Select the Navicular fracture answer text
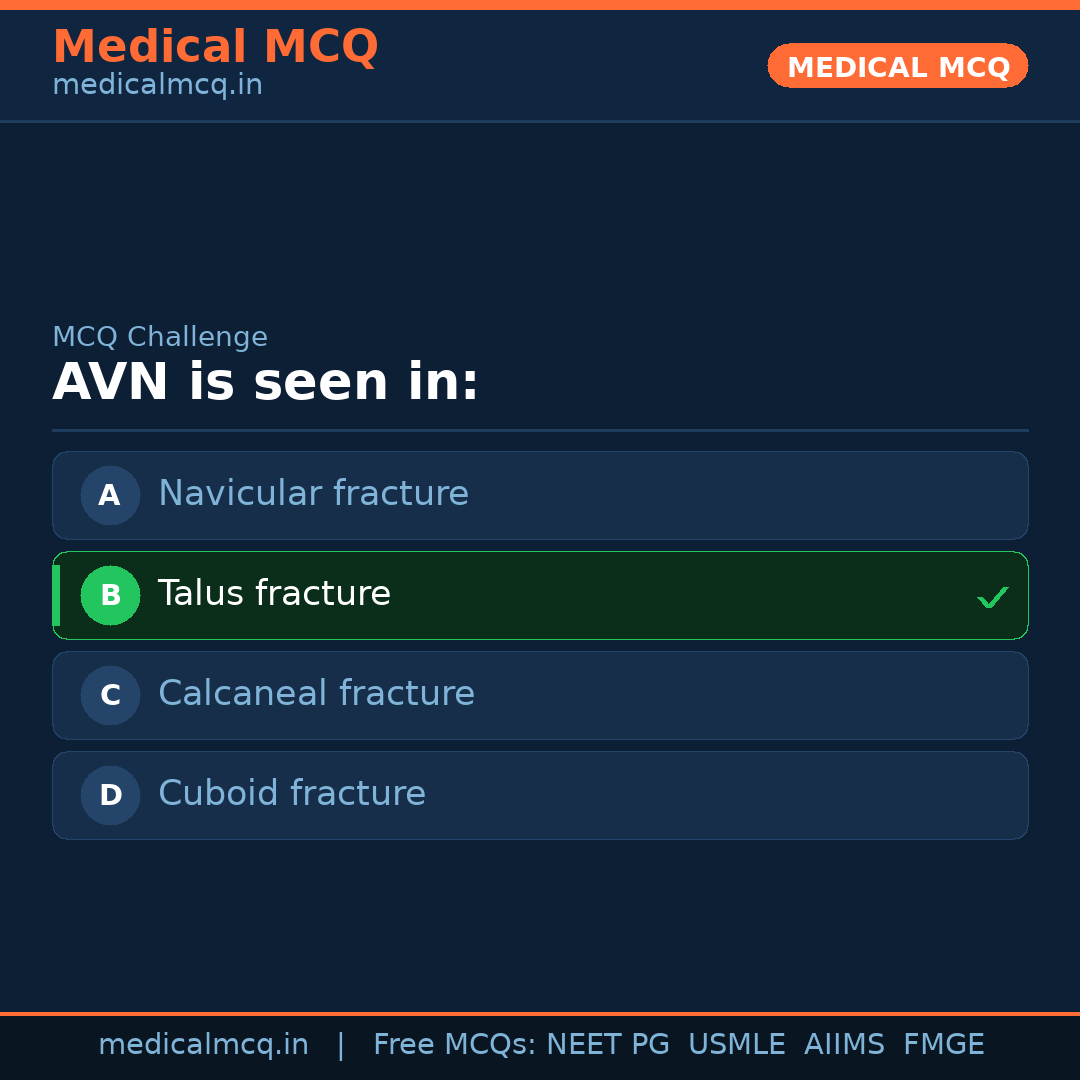Screen dimensions: 1080x1080 [x=313, y=494]
